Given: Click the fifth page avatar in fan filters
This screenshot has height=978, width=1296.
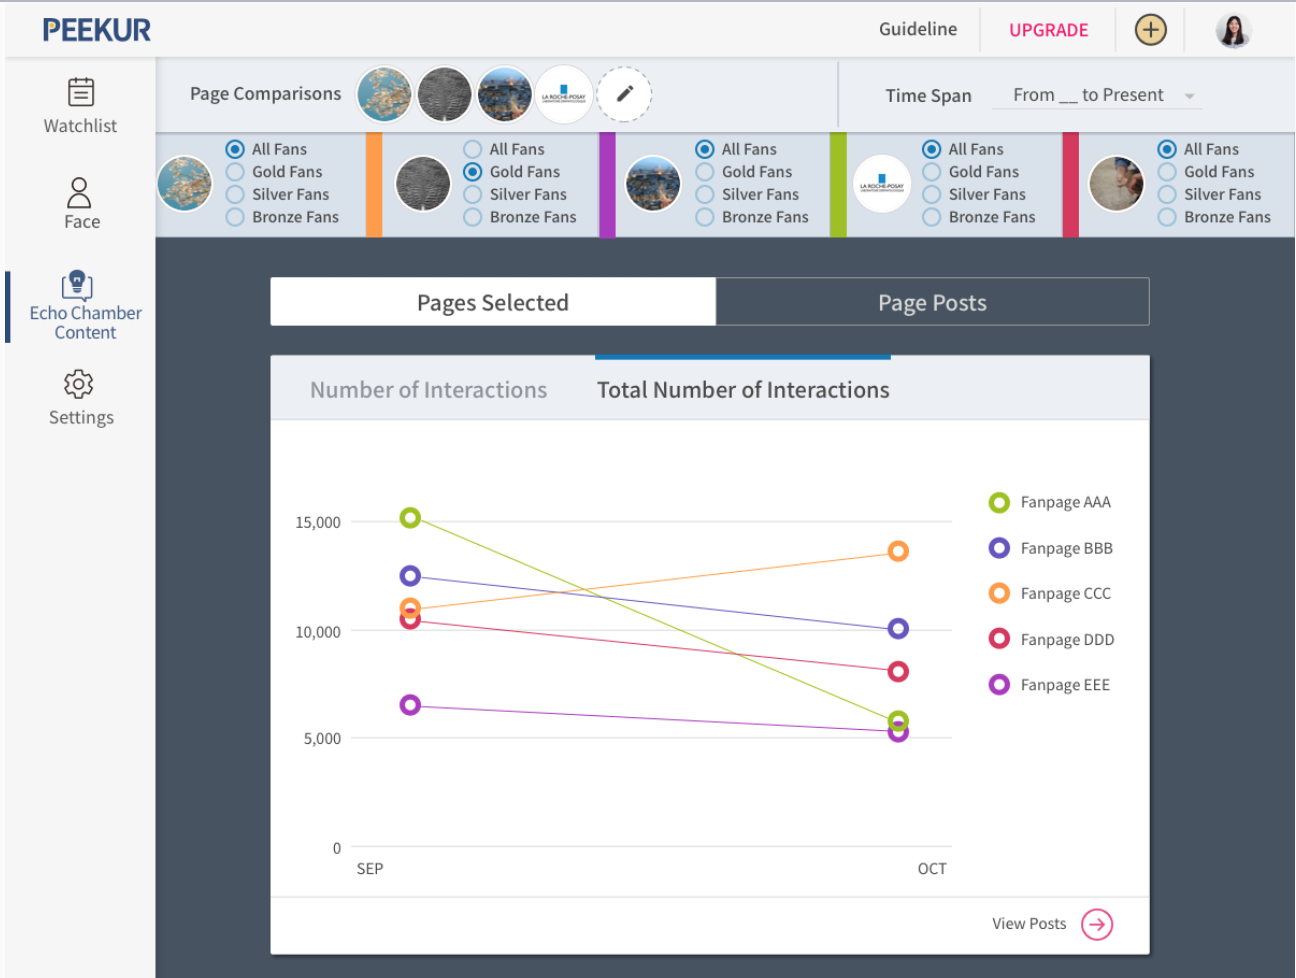Looking at the screenshot, I should 1116,184.
